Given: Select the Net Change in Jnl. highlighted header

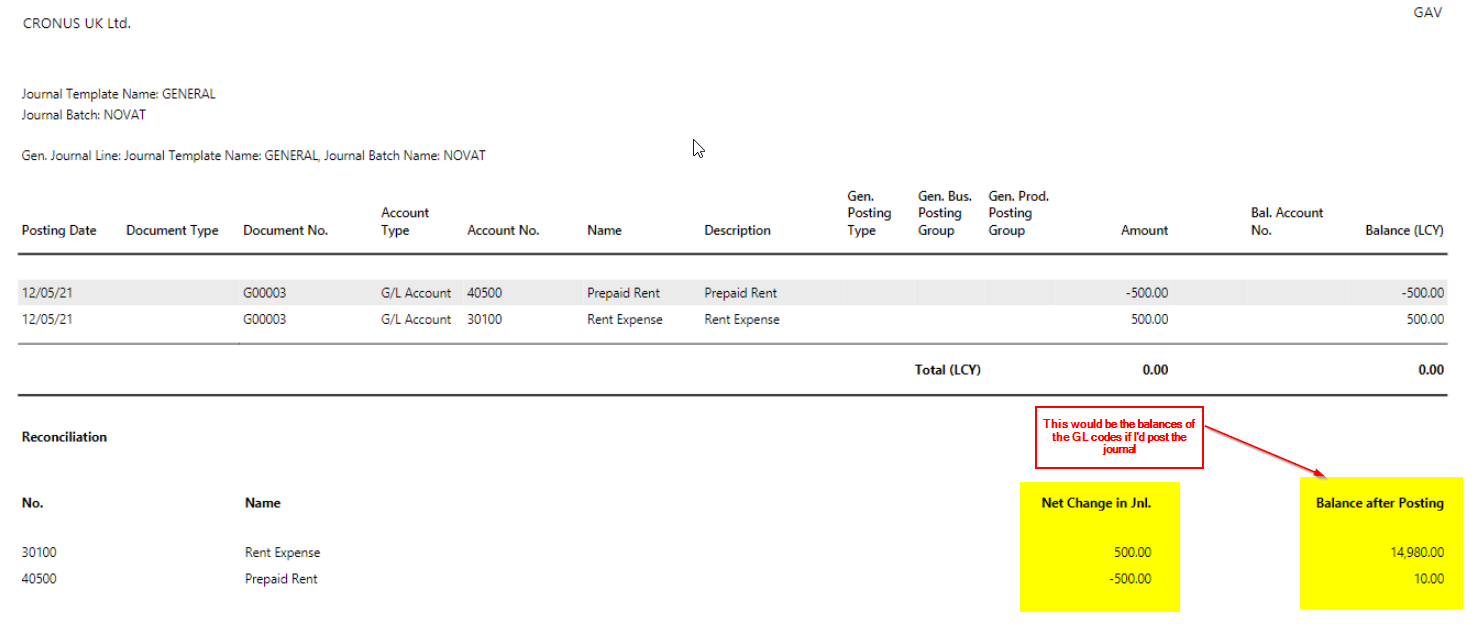Looking at the screenshot, I should click(1095, 502).
